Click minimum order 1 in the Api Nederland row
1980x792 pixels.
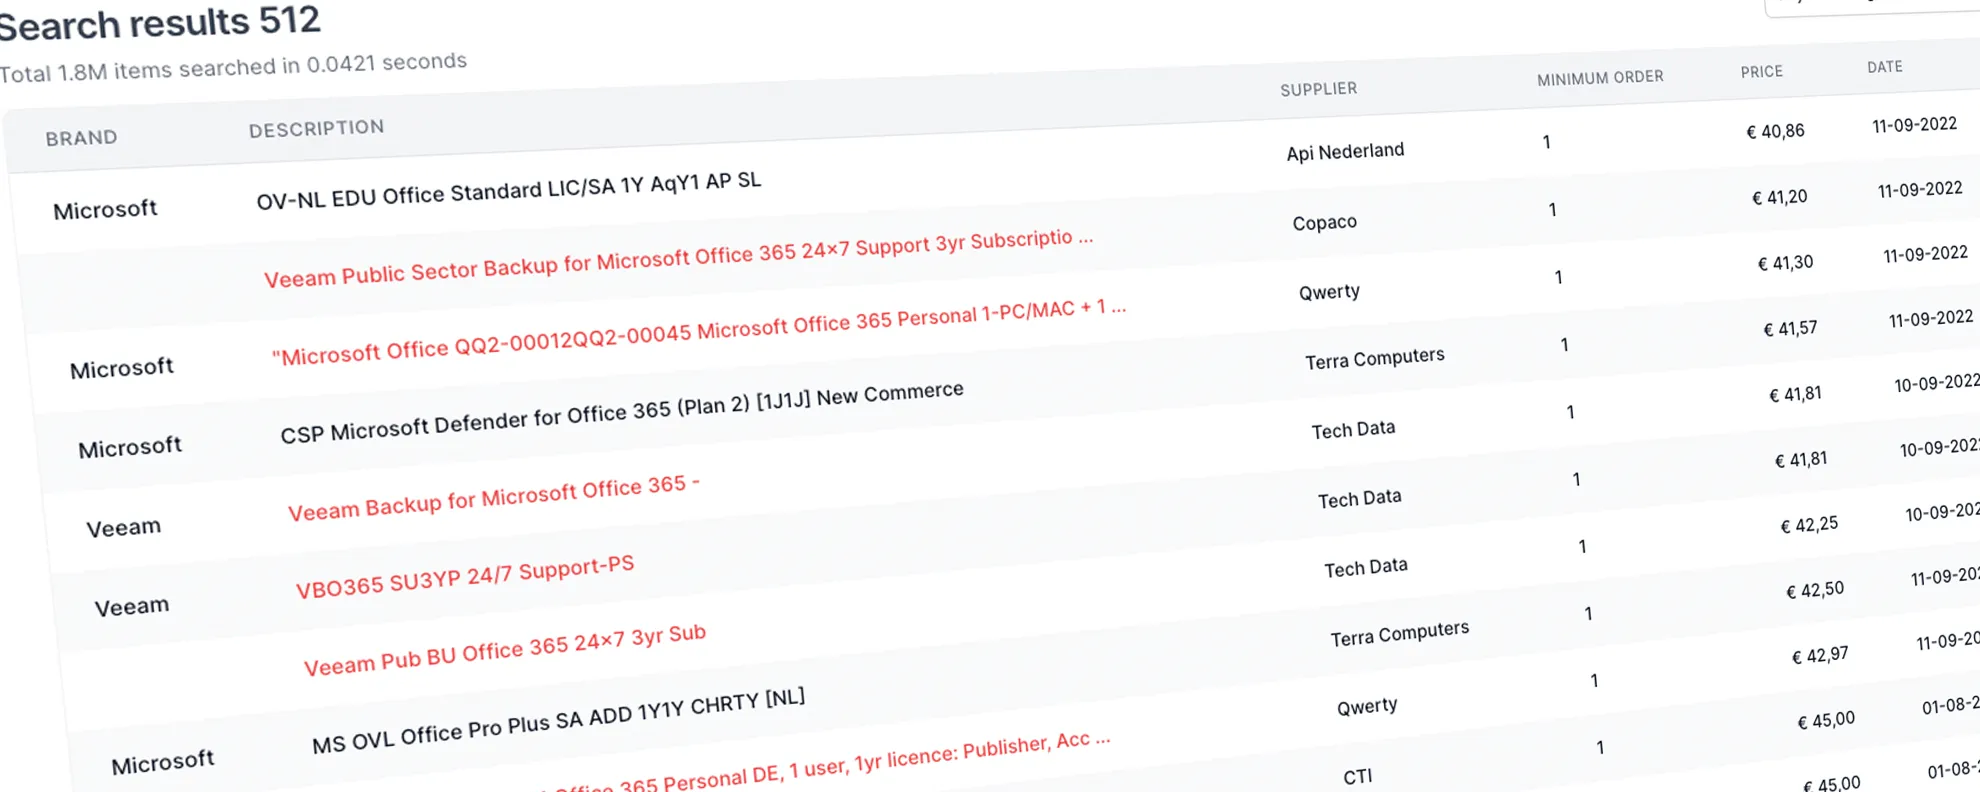1546,142
